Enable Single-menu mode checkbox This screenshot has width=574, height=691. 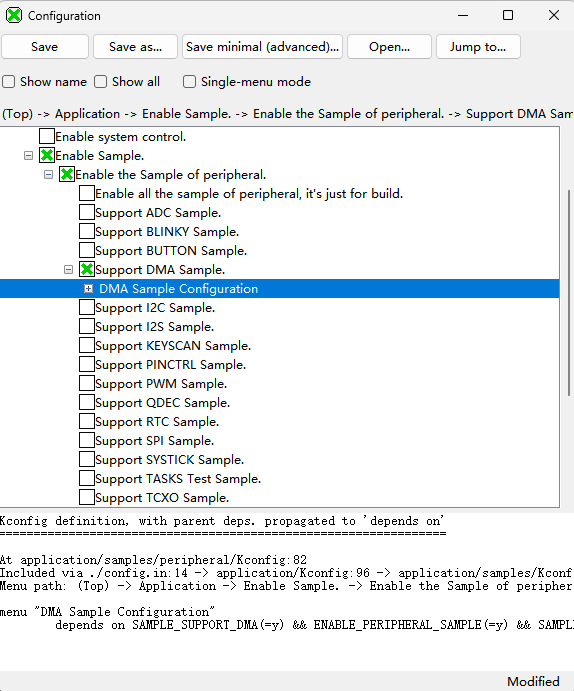[x=189, y=82]
